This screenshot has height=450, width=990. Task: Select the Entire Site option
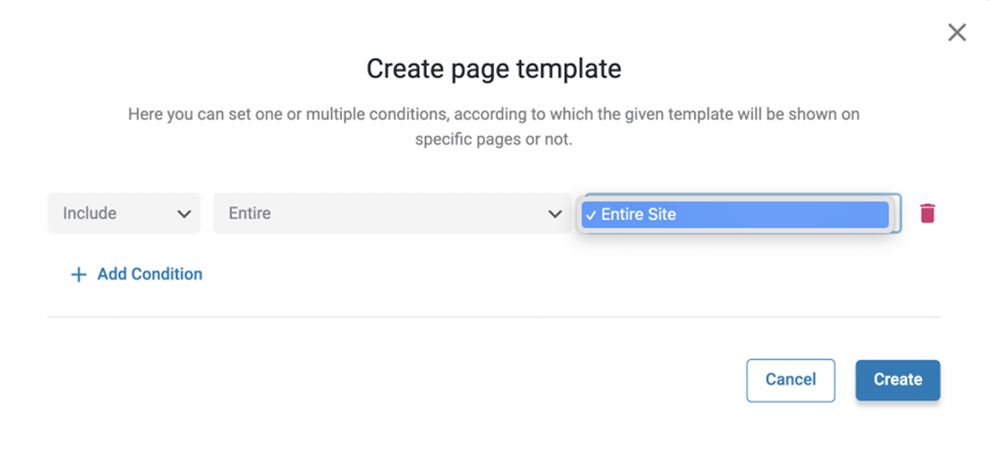coord(735,215)
